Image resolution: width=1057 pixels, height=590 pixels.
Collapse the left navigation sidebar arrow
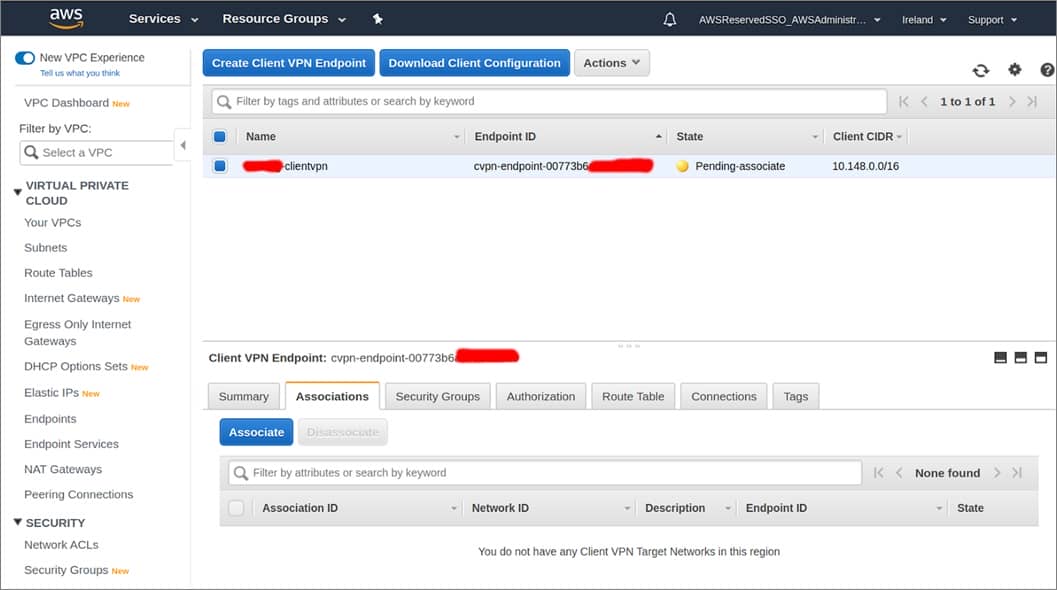tap(183, 145)
